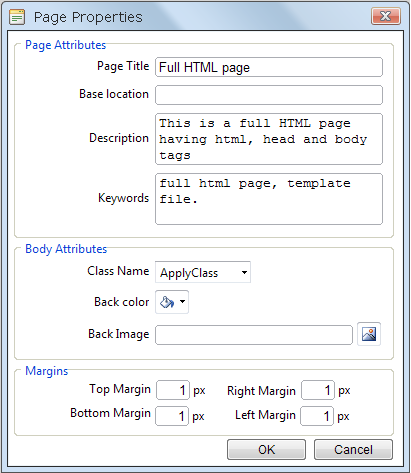Select the Top Margin value box
This screenshot has height=473, width=411.
173,390
